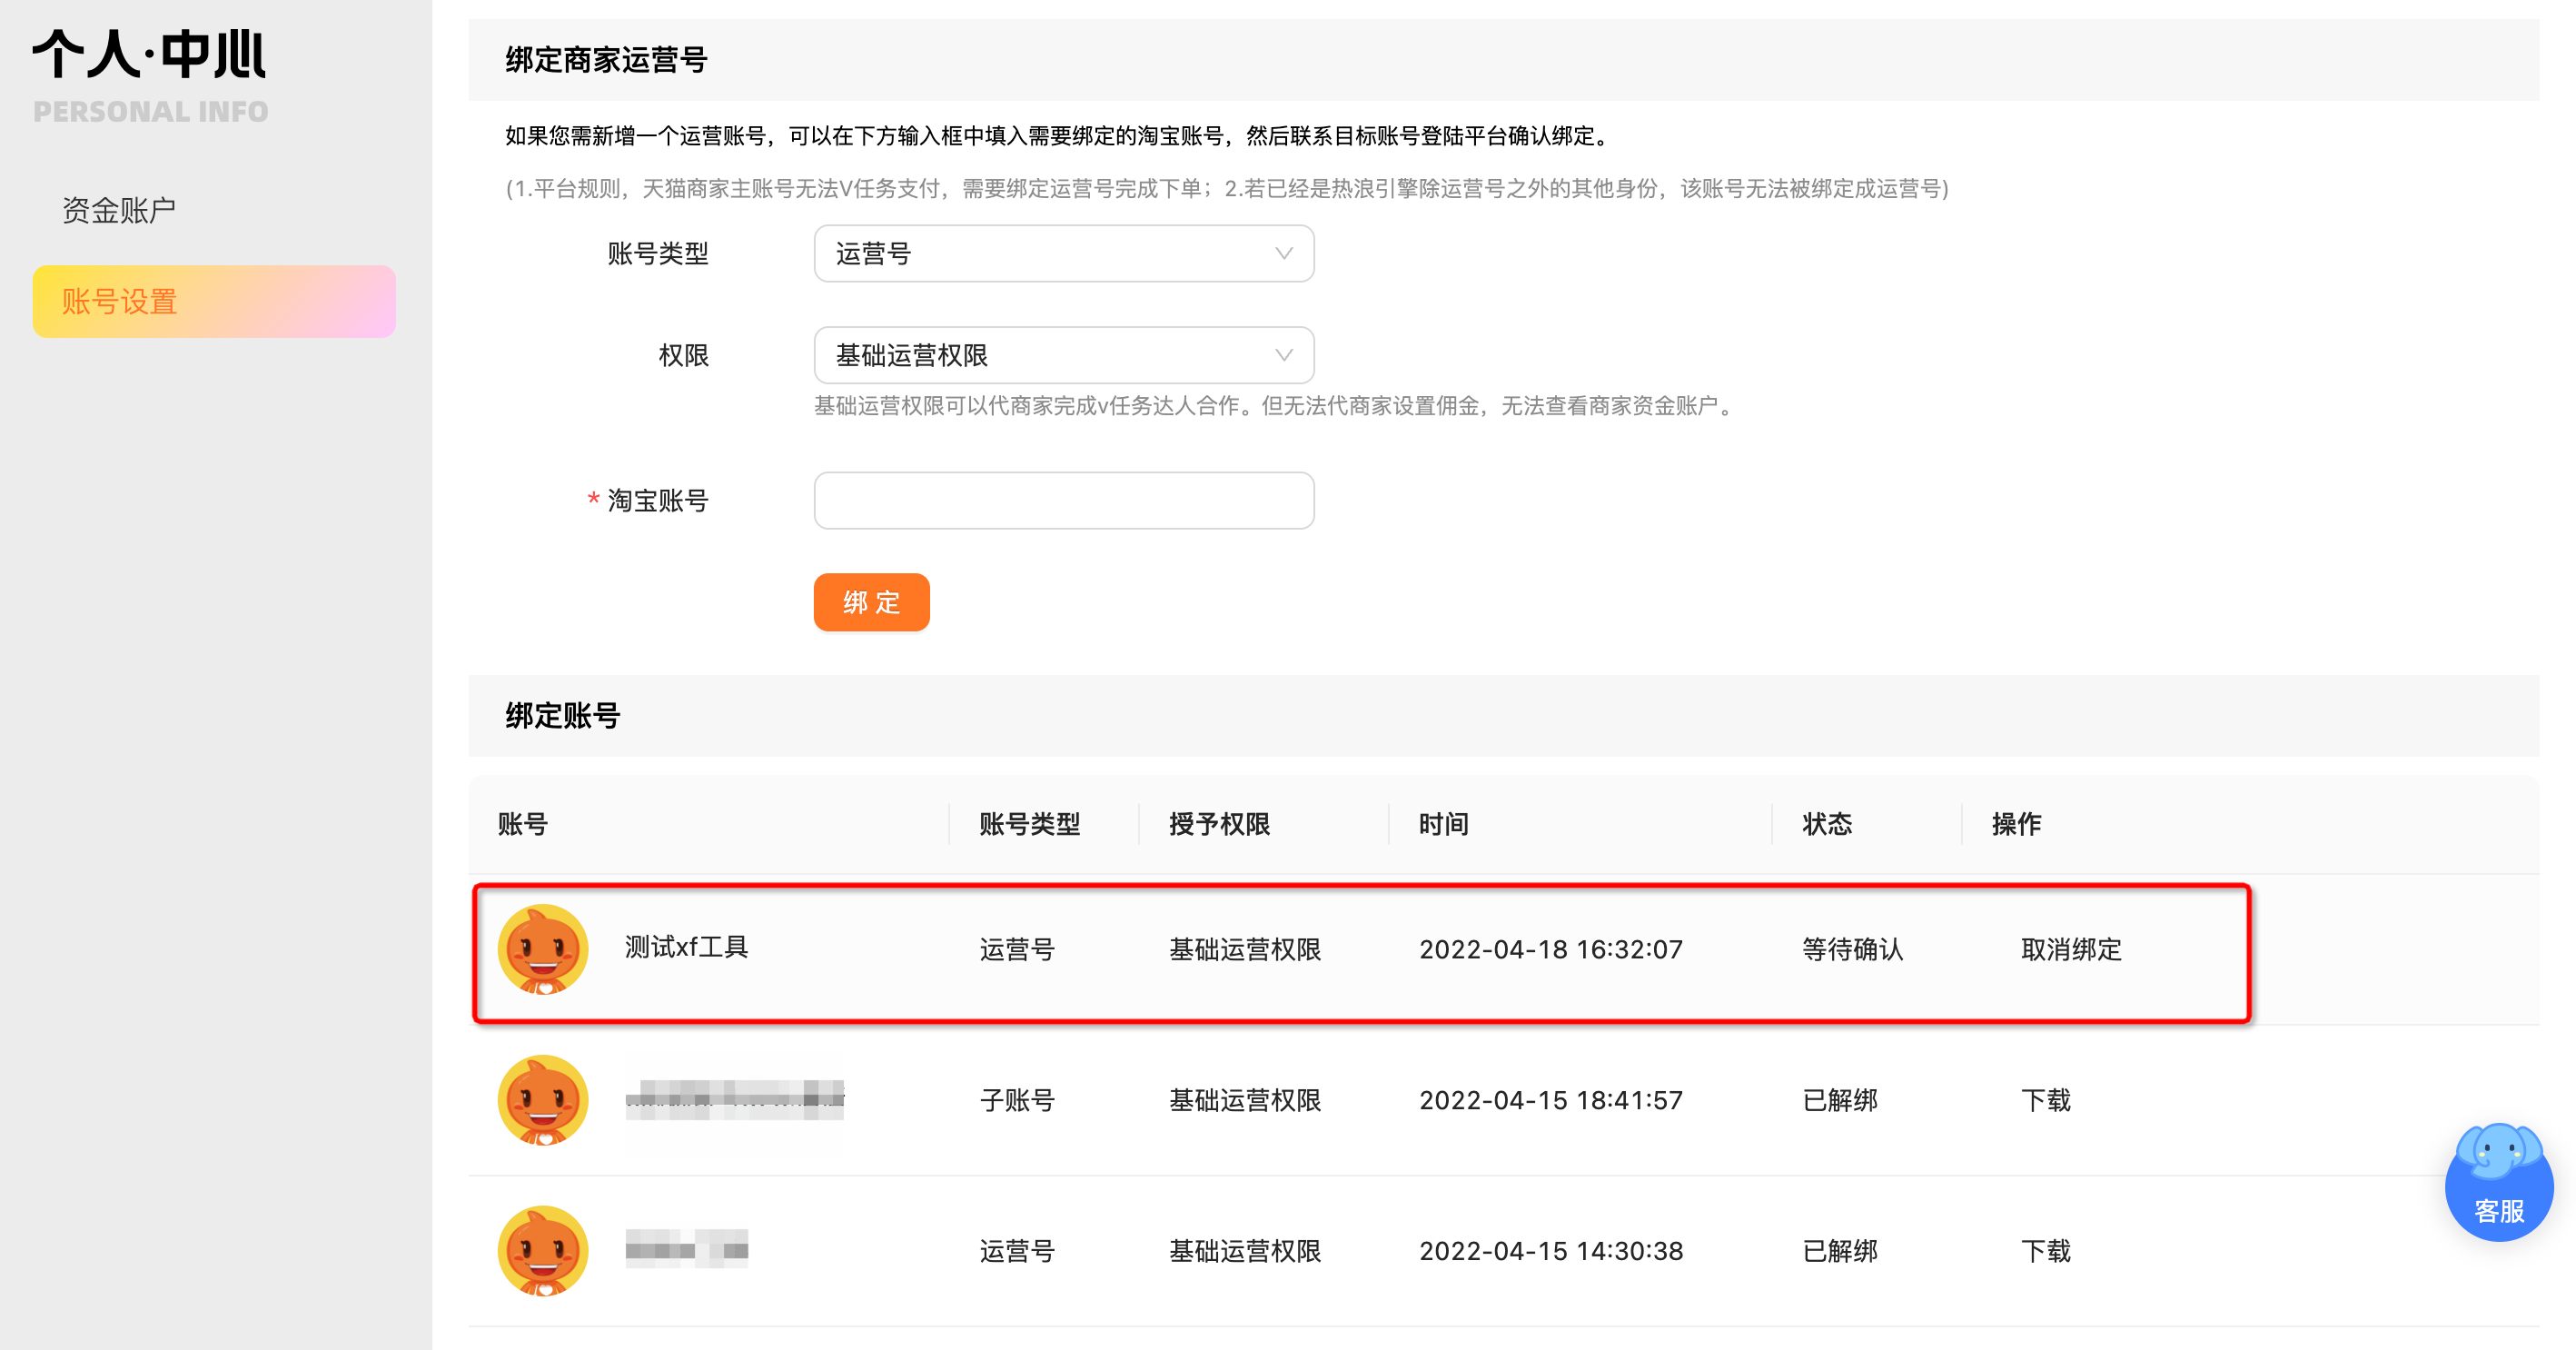Click the avatar in the 子账号 row
This screenshot has width=2576, height=1350.
[543, 1100]
